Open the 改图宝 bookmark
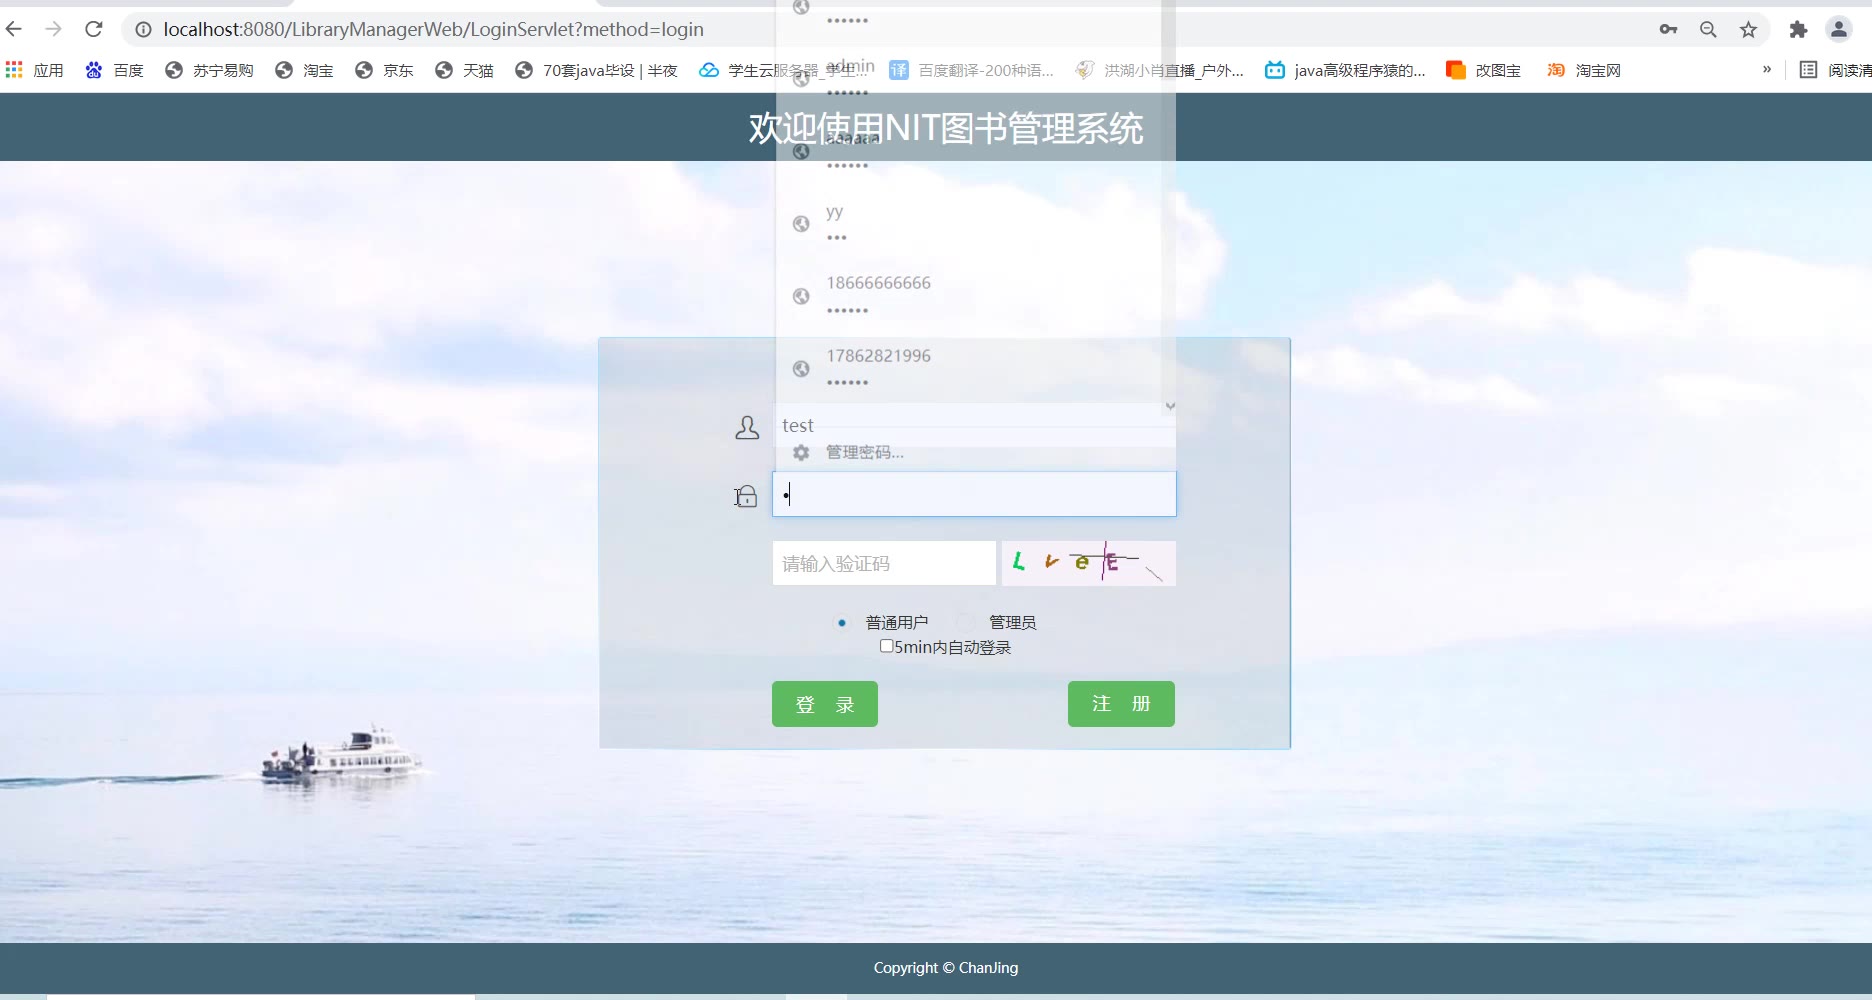The width and height of the screenshot is (1872, 1000). coord(1483,70)
